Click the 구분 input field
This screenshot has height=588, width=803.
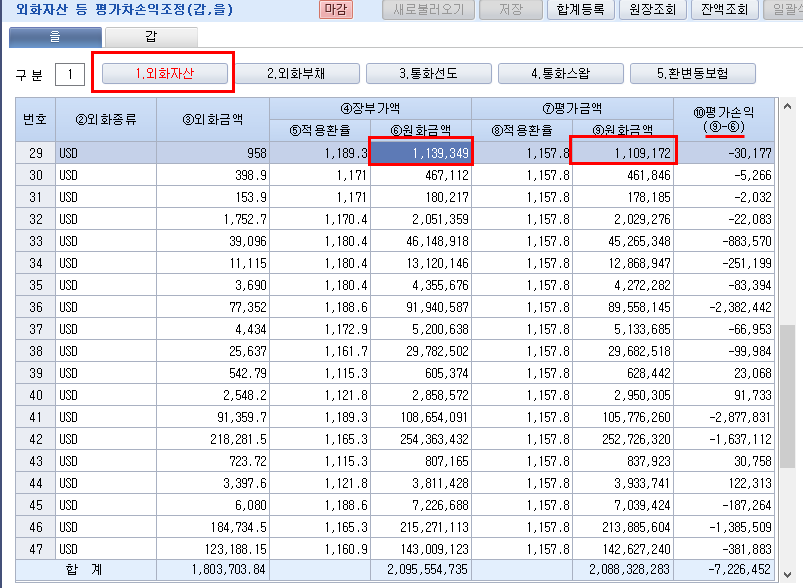(70, 75)
